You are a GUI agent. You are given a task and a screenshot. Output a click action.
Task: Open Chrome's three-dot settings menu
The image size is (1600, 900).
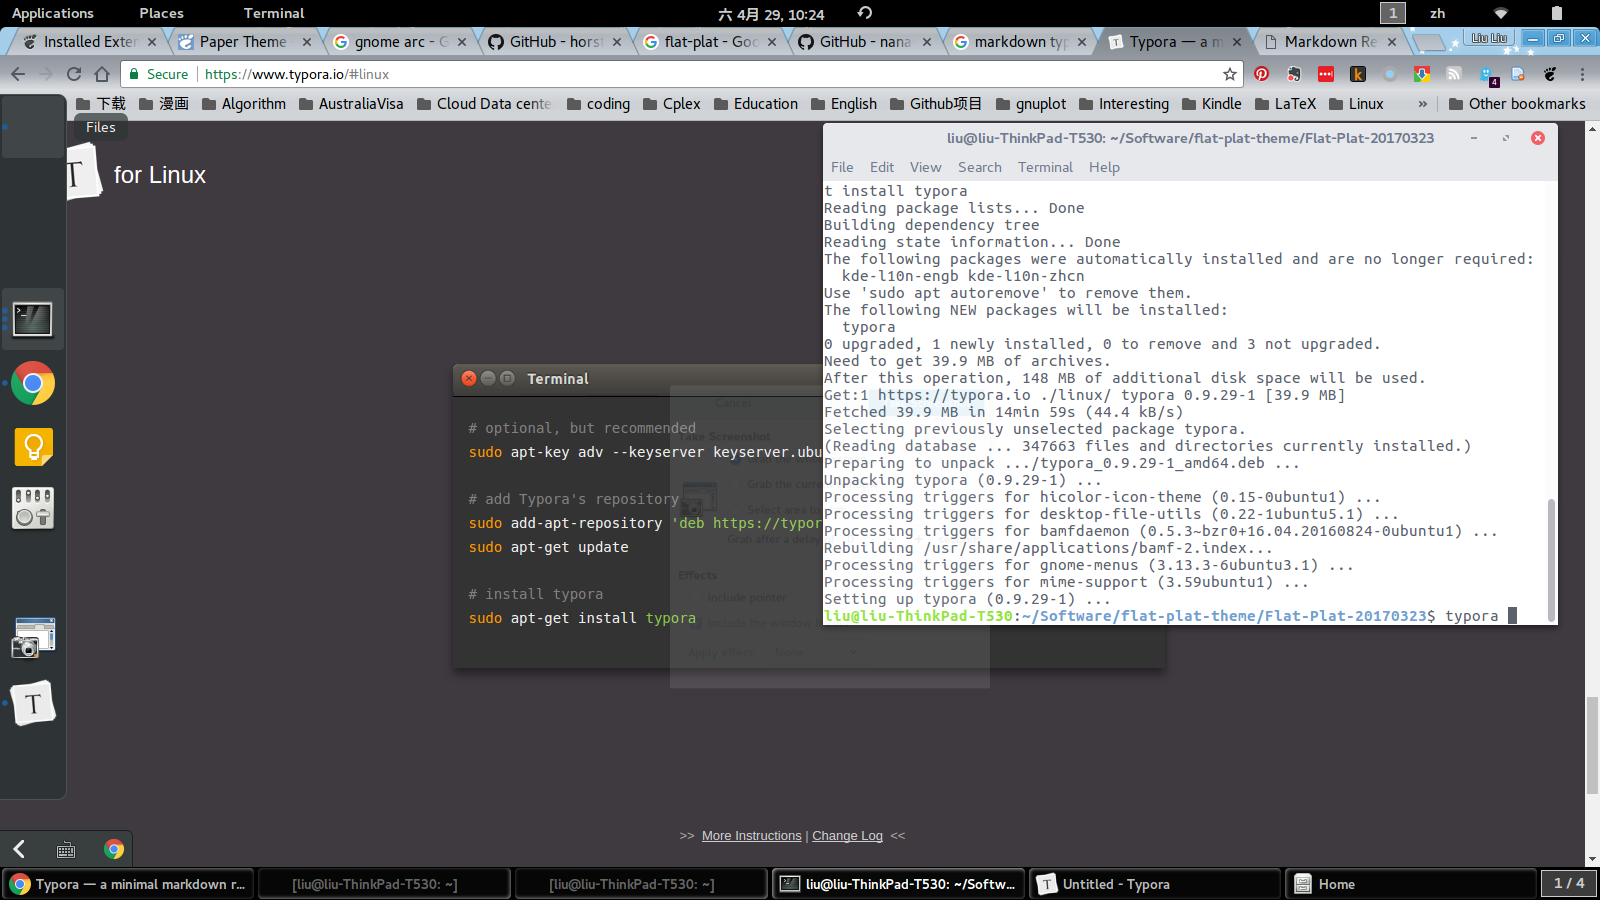click(x=1583, y=74)
